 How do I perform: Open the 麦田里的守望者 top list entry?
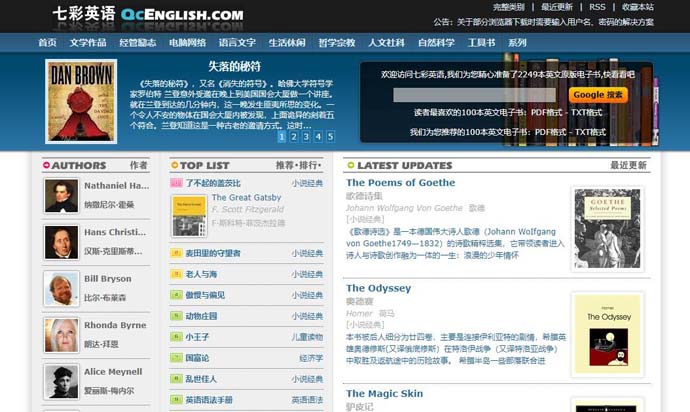213,253
